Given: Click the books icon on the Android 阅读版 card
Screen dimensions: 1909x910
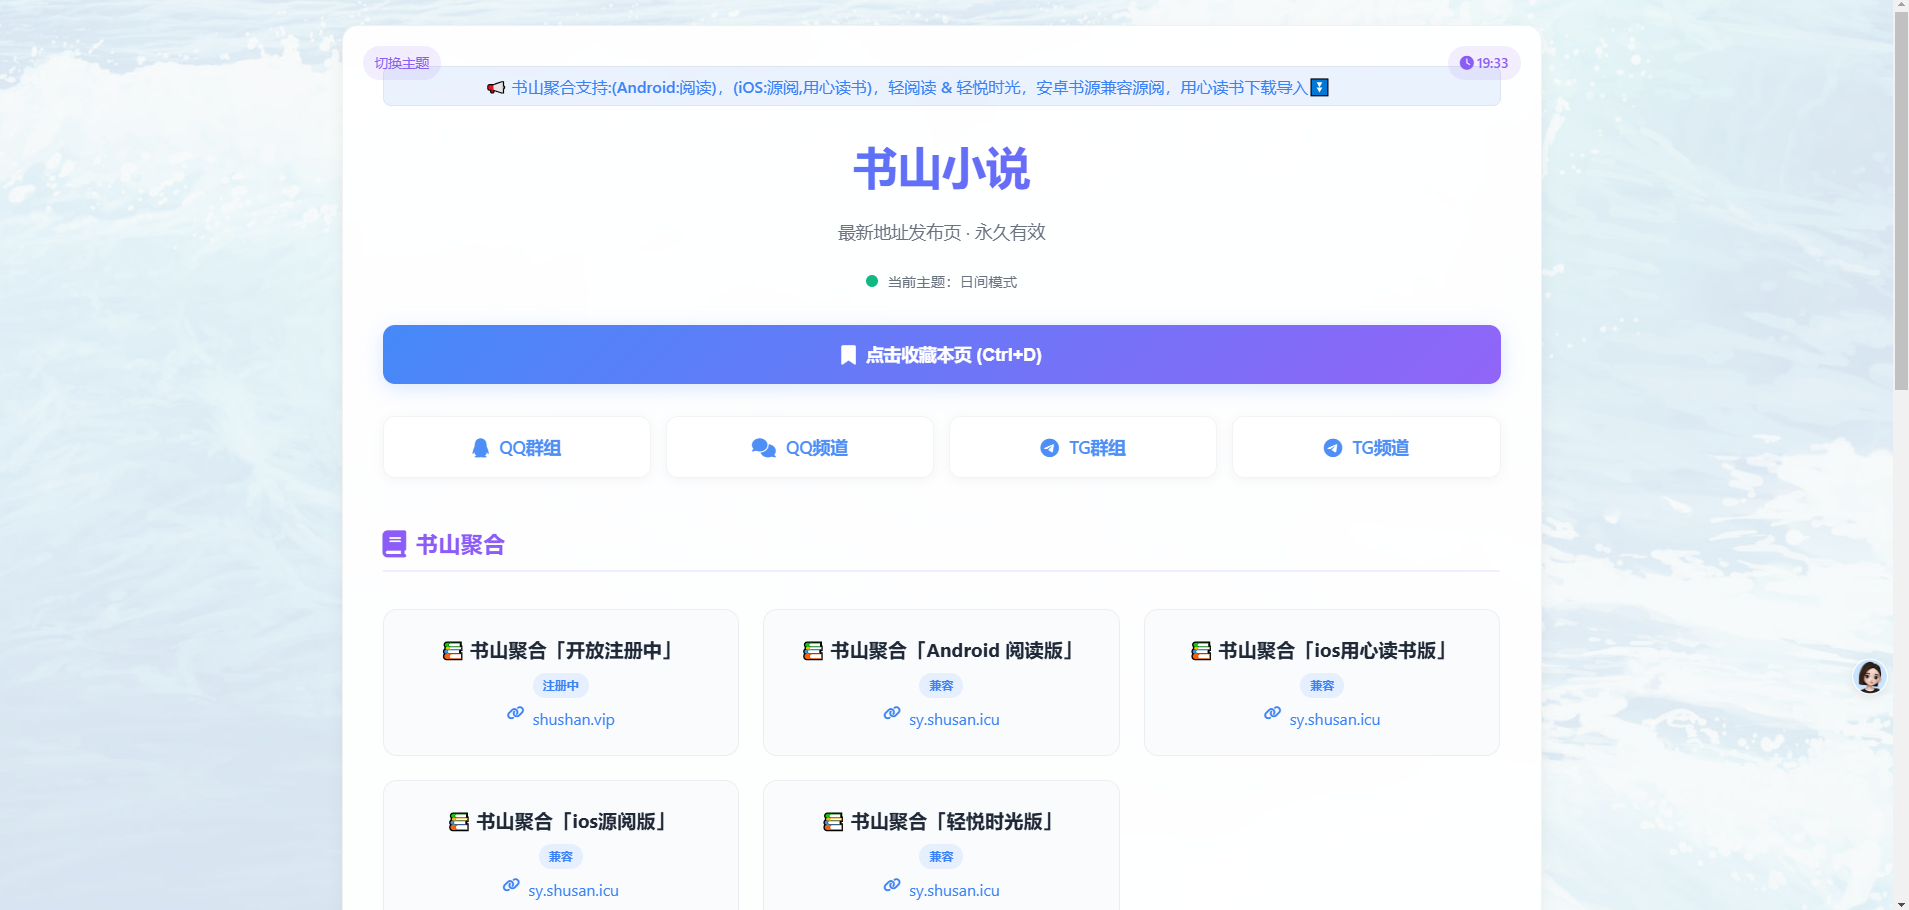Looking at the screenshot, I should 813,651.
